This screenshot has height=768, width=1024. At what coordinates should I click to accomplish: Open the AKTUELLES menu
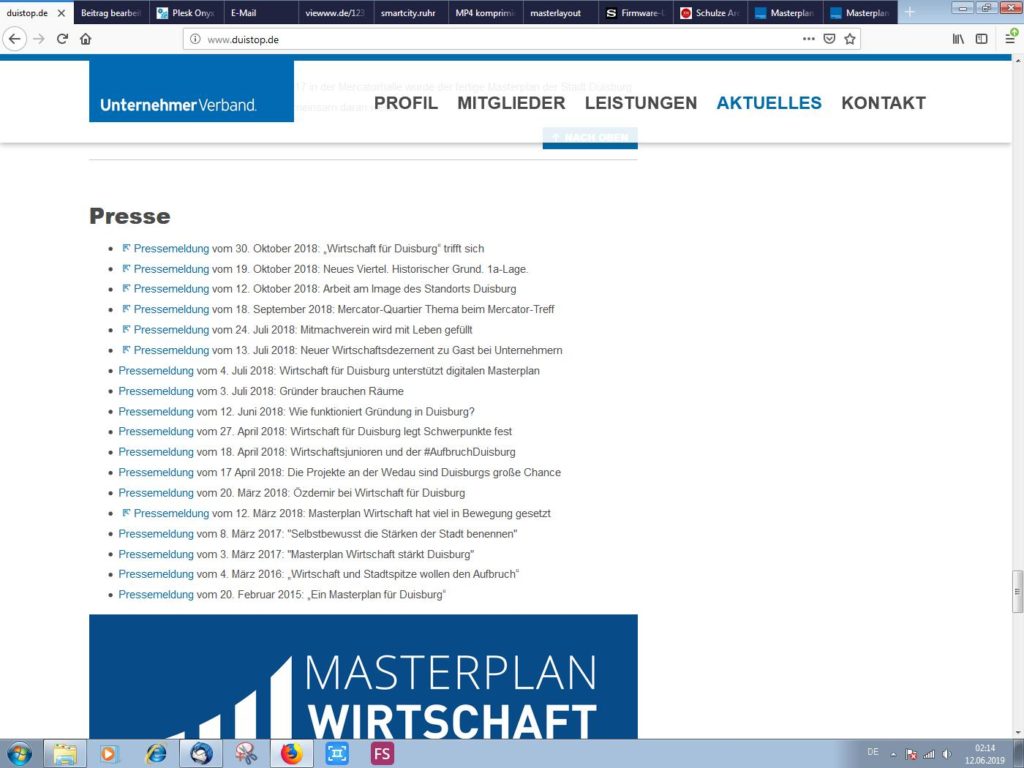769,103
